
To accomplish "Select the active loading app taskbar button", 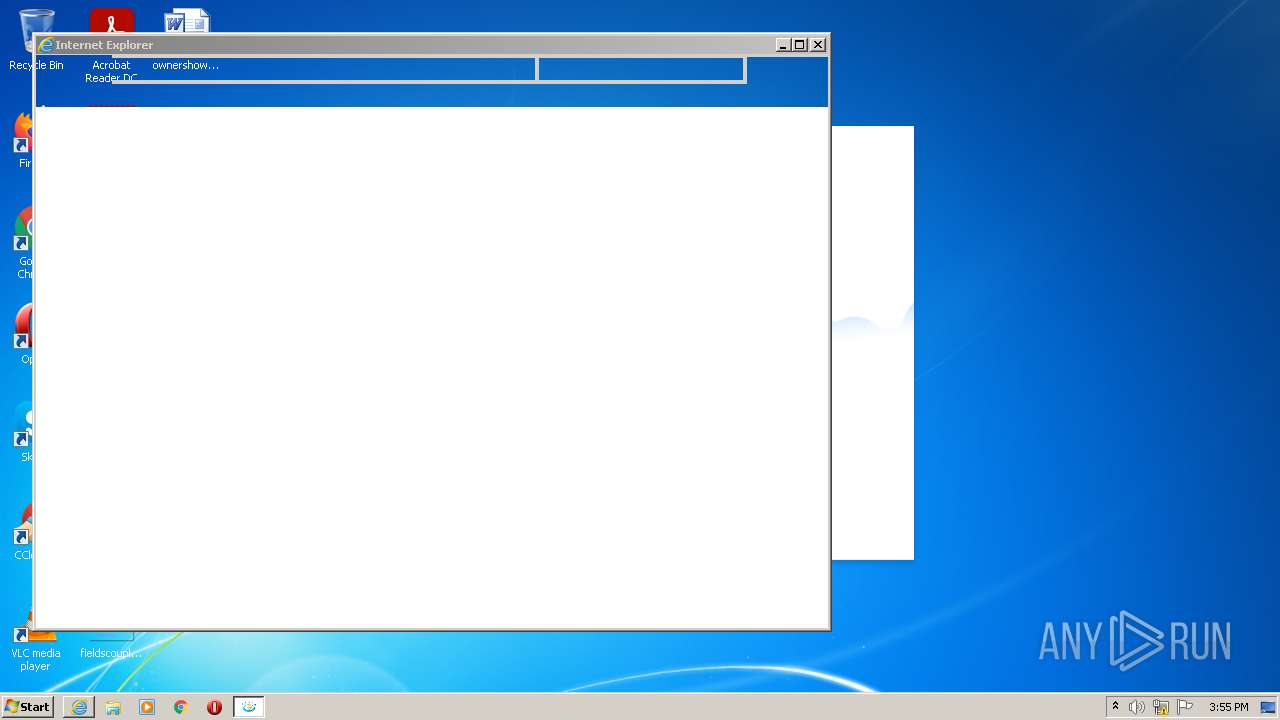I will coord(248,707).
